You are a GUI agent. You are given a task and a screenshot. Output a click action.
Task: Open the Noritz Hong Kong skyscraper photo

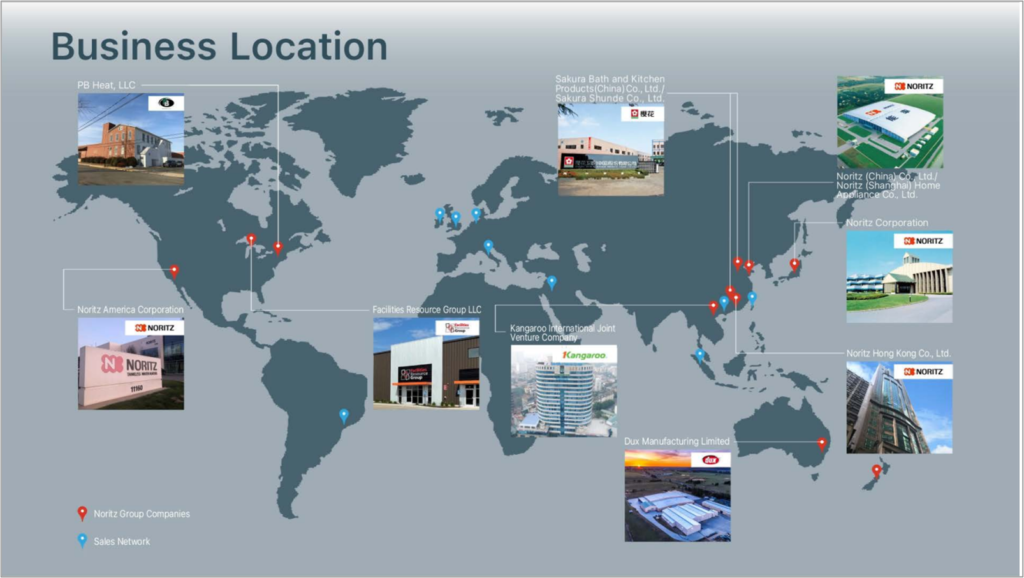[x=899, y=408]
